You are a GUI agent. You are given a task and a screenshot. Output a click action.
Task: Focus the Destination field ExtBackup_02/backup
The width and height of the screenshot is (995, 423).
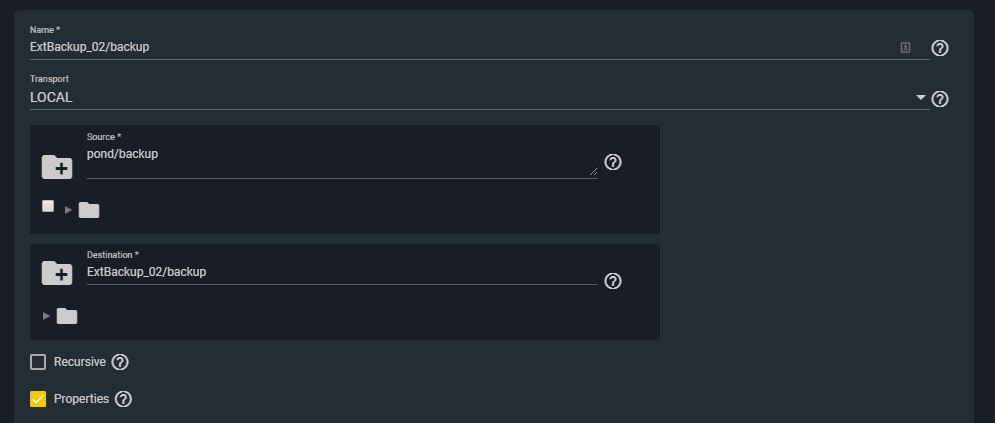point(342,272)
